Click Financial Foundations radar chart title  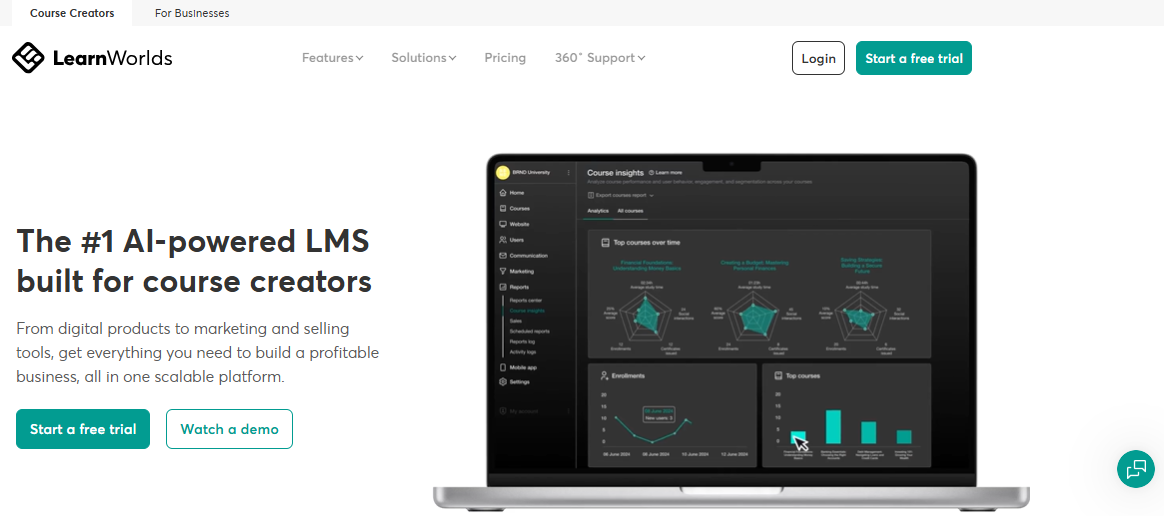pyautogui.click(x=645, y=265)
